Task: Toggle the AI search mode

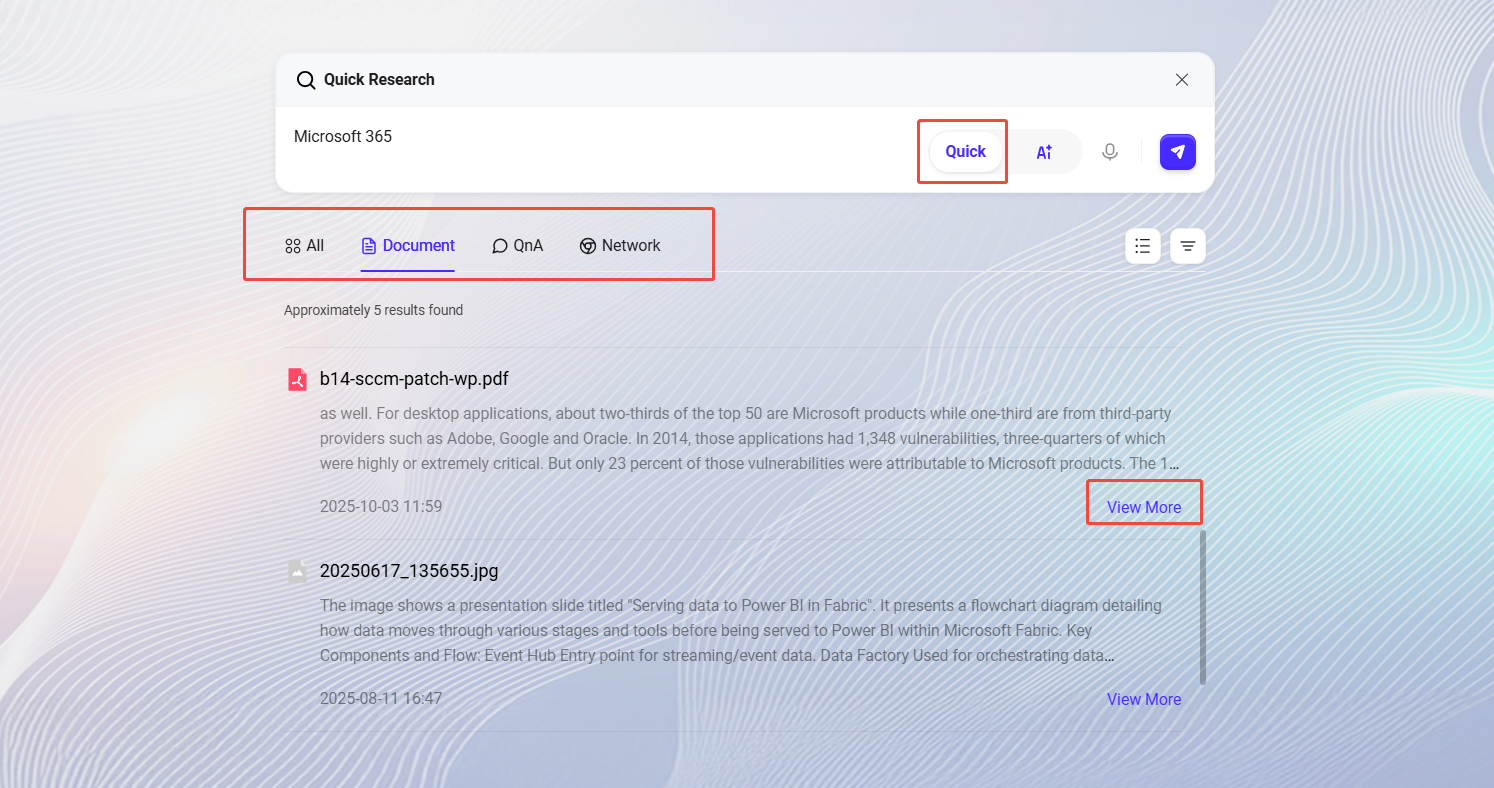Action: coord(1044,152)
